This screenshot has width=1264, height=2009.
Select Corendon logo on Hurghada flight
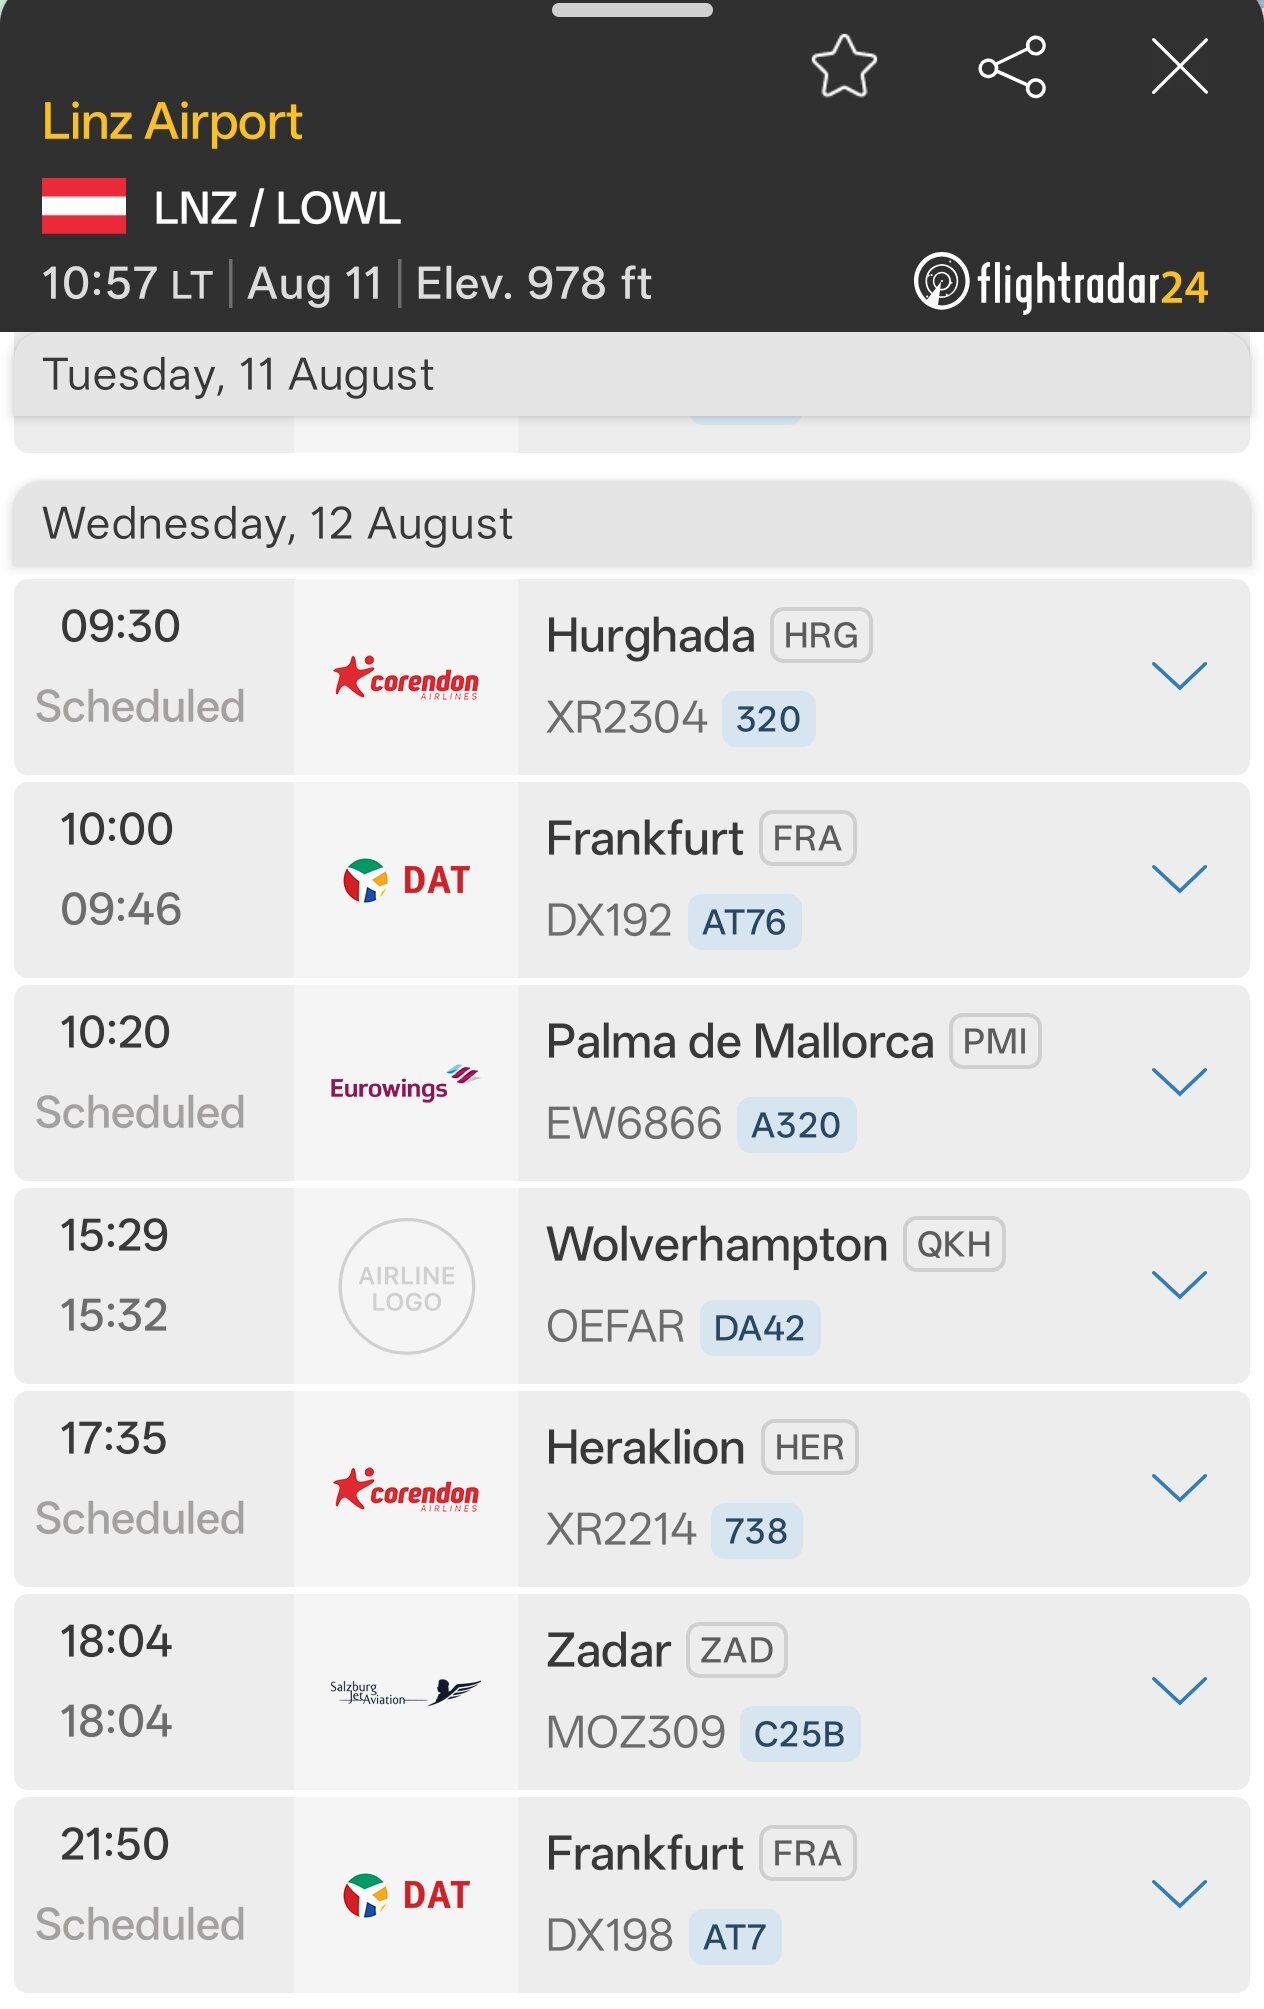(x=406, y=678)
